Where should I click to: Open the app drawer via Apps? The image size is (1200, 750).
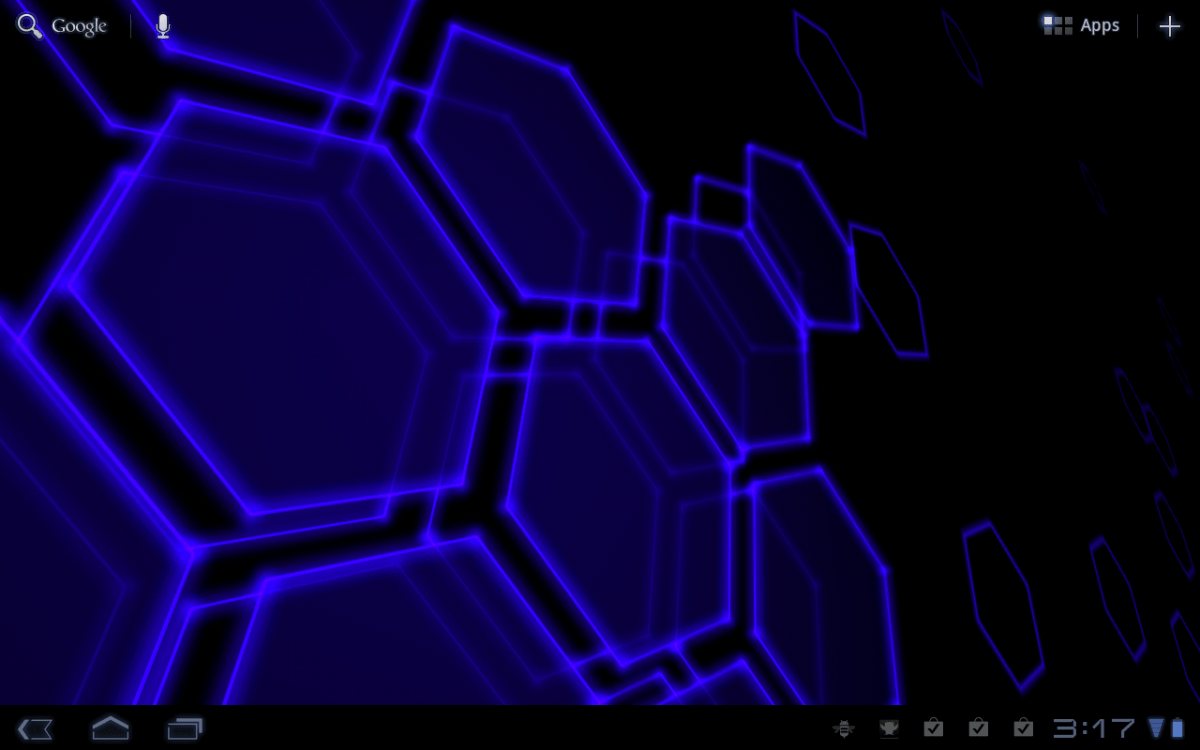click(x=1099, y=25)
